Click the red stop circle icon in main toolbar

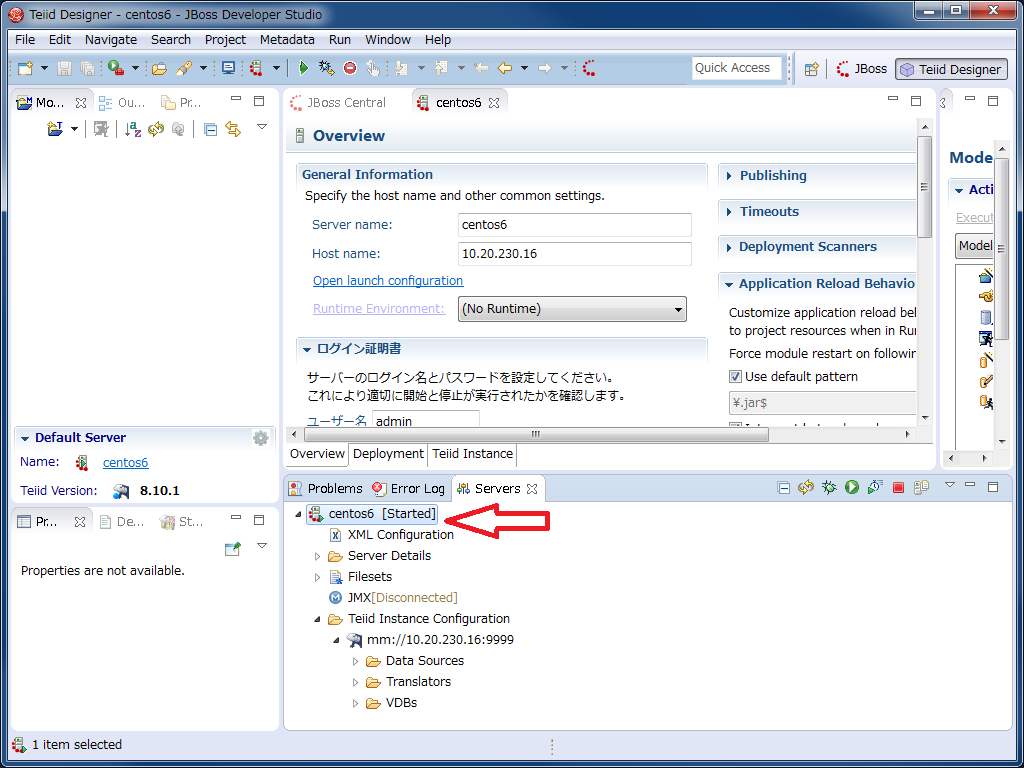[350, 68]
